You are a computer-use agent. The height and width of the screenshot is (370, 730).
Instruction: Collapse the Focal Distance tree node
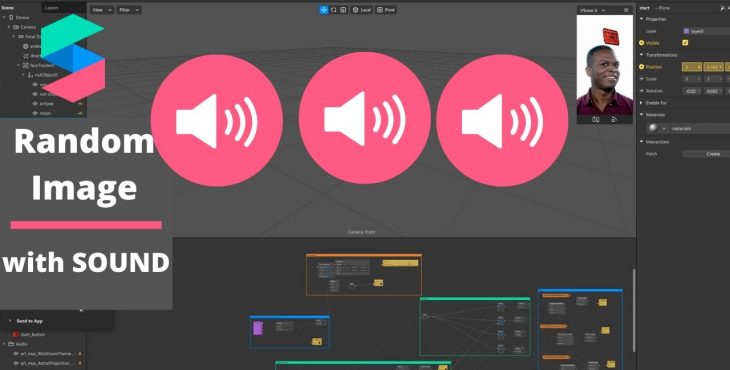[14, 36]
